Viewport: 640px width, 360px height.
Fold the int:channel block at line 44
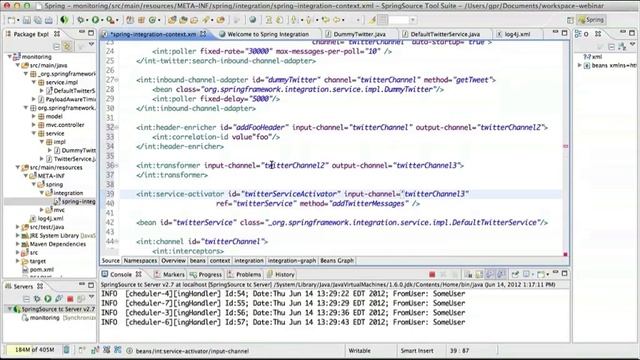click(x=117, y=241)
